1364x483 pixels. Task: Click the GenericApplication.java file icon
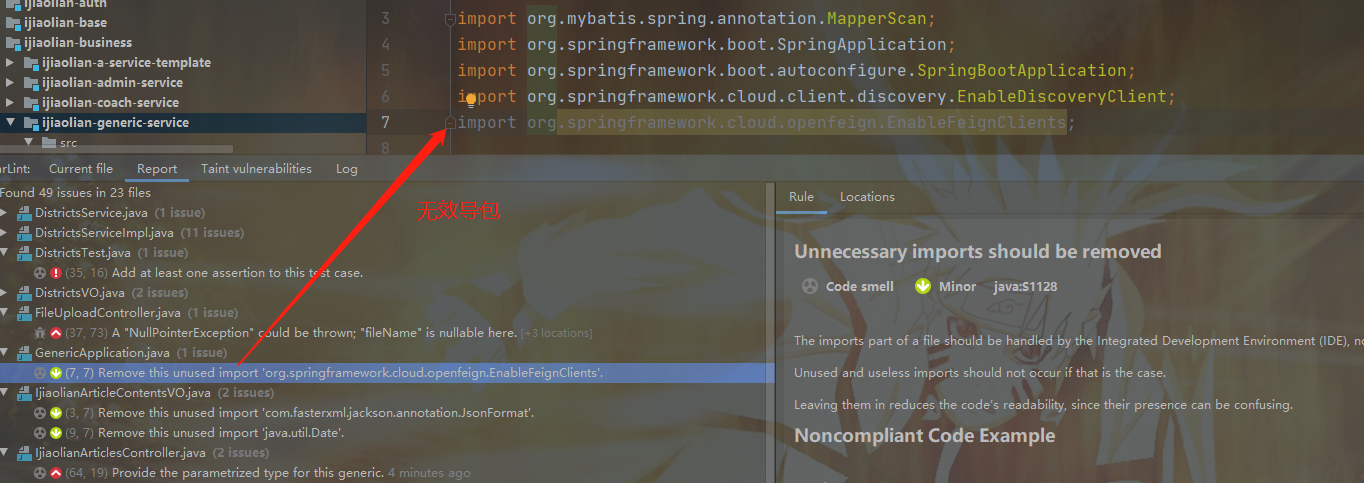(x=24, y=353)
